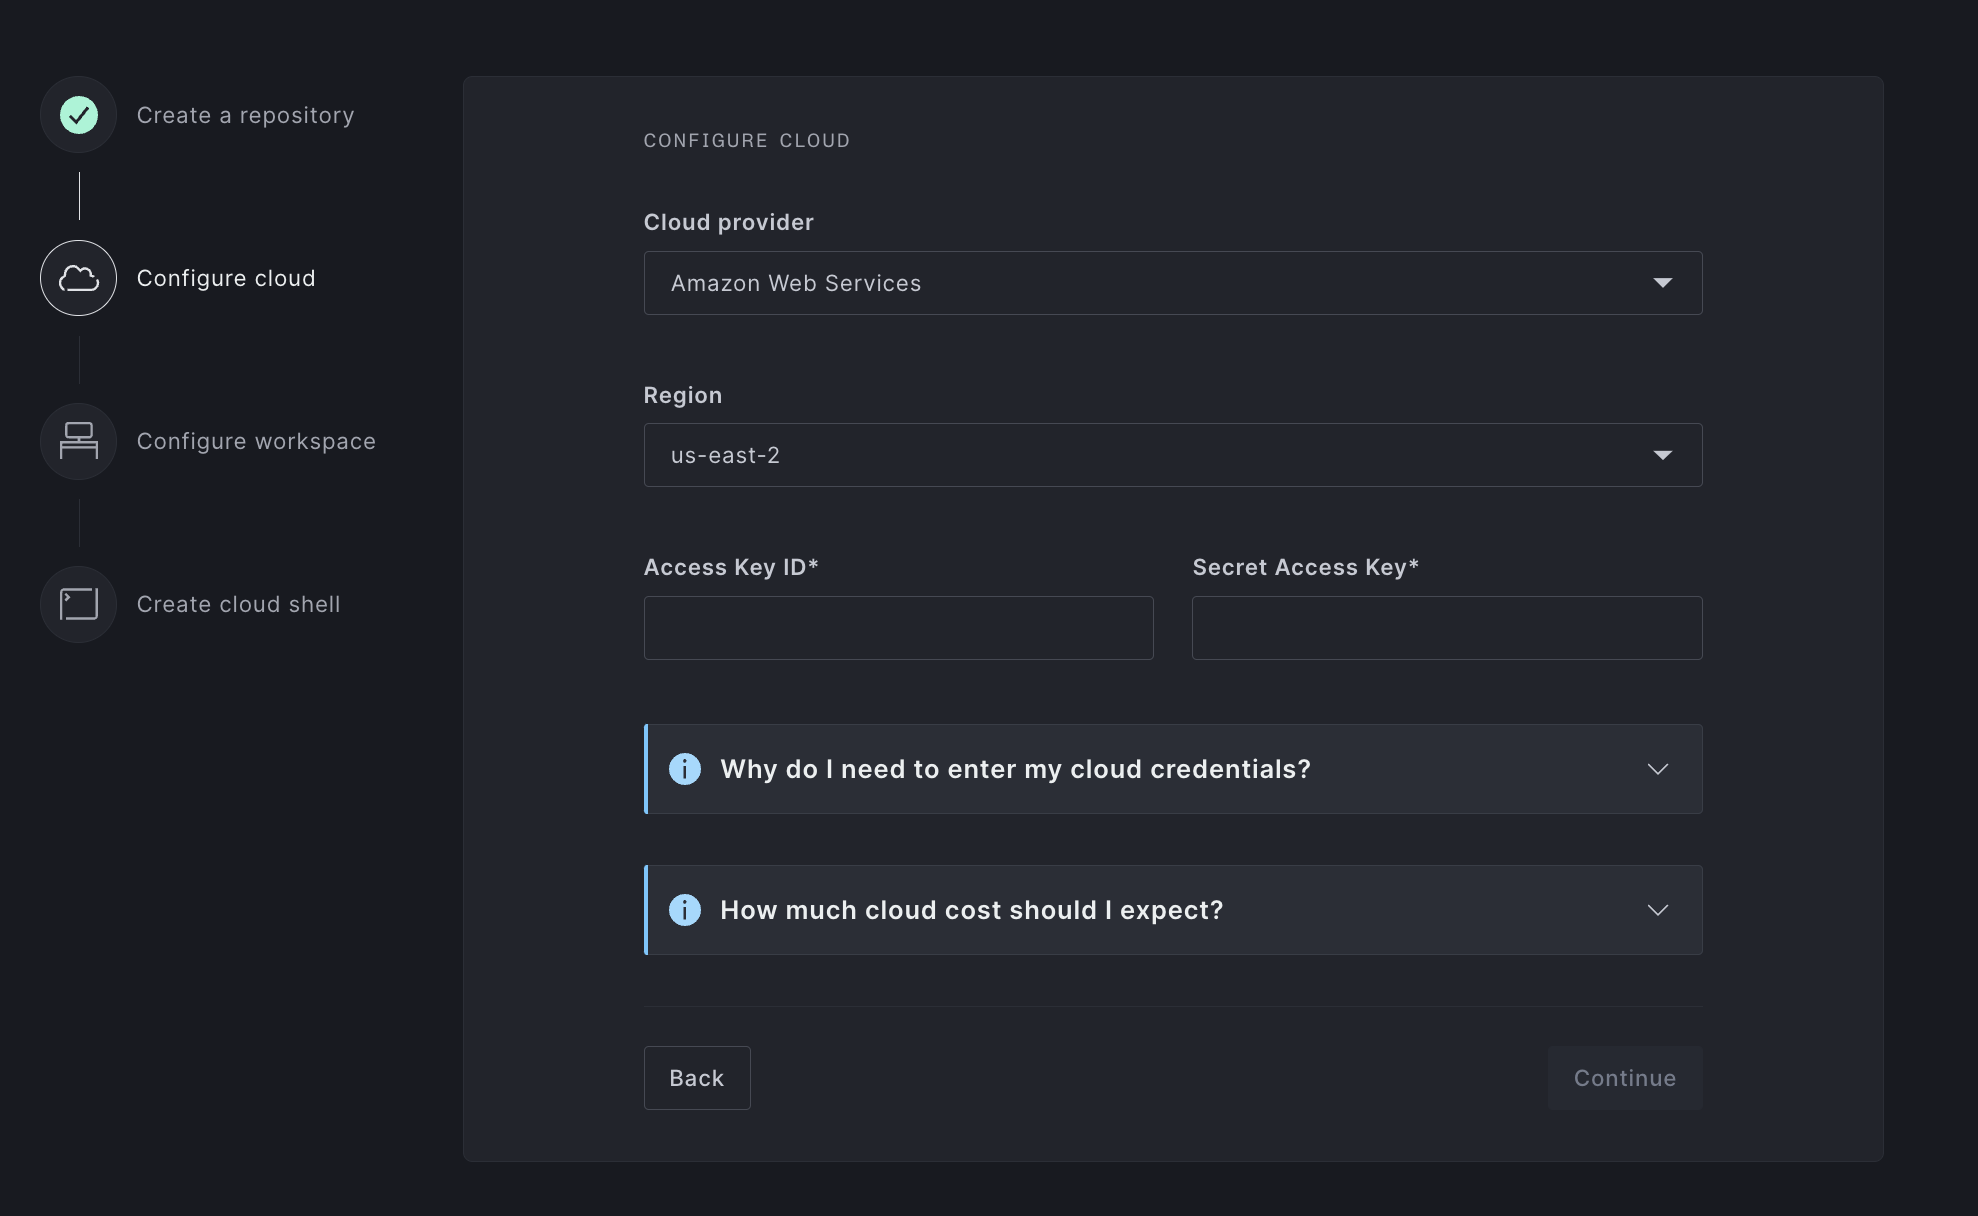Click the Cloud provider dropdown arrow
The image size is (1978, 1216).
click(x=1662, y=283)
